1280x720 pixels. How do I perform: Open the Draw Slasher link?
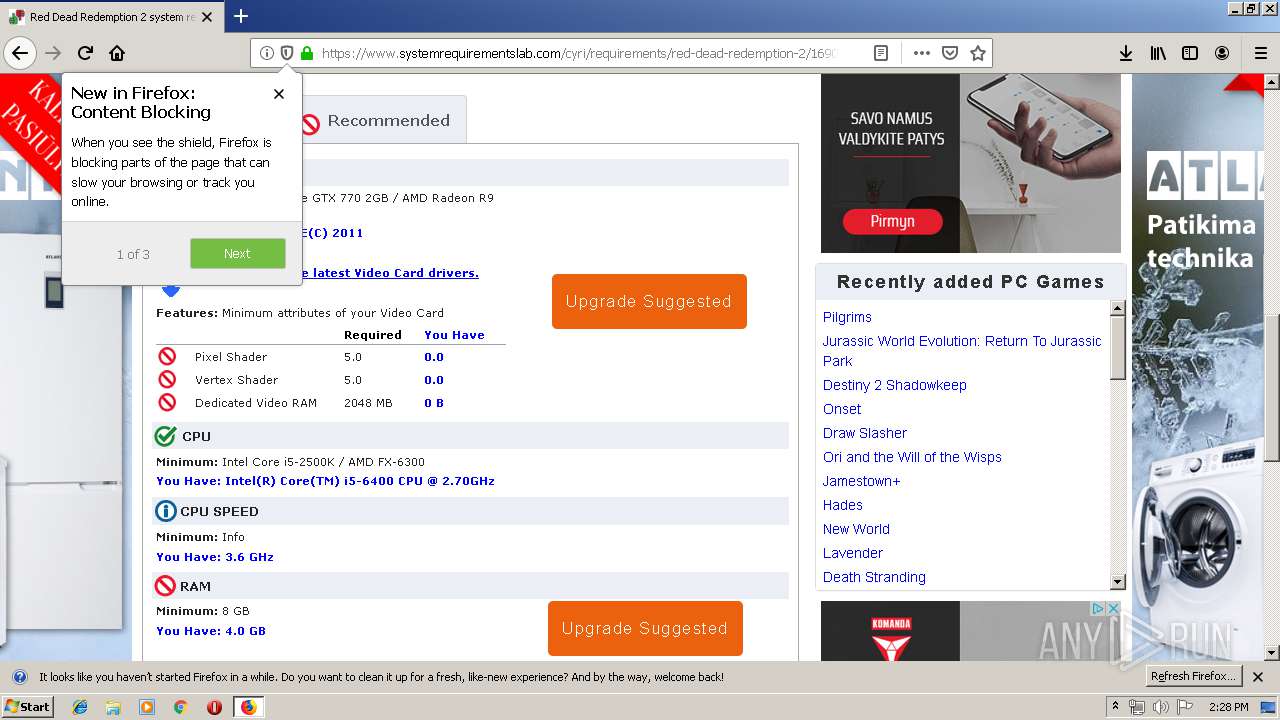(865, 433)
